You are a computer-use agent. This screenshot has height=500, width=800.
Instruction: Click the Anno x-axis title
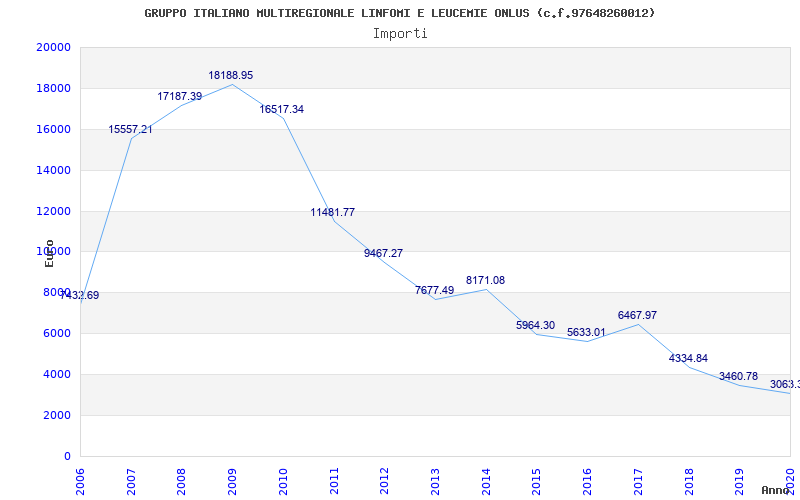pyautogui.click(x=776, y=490)
